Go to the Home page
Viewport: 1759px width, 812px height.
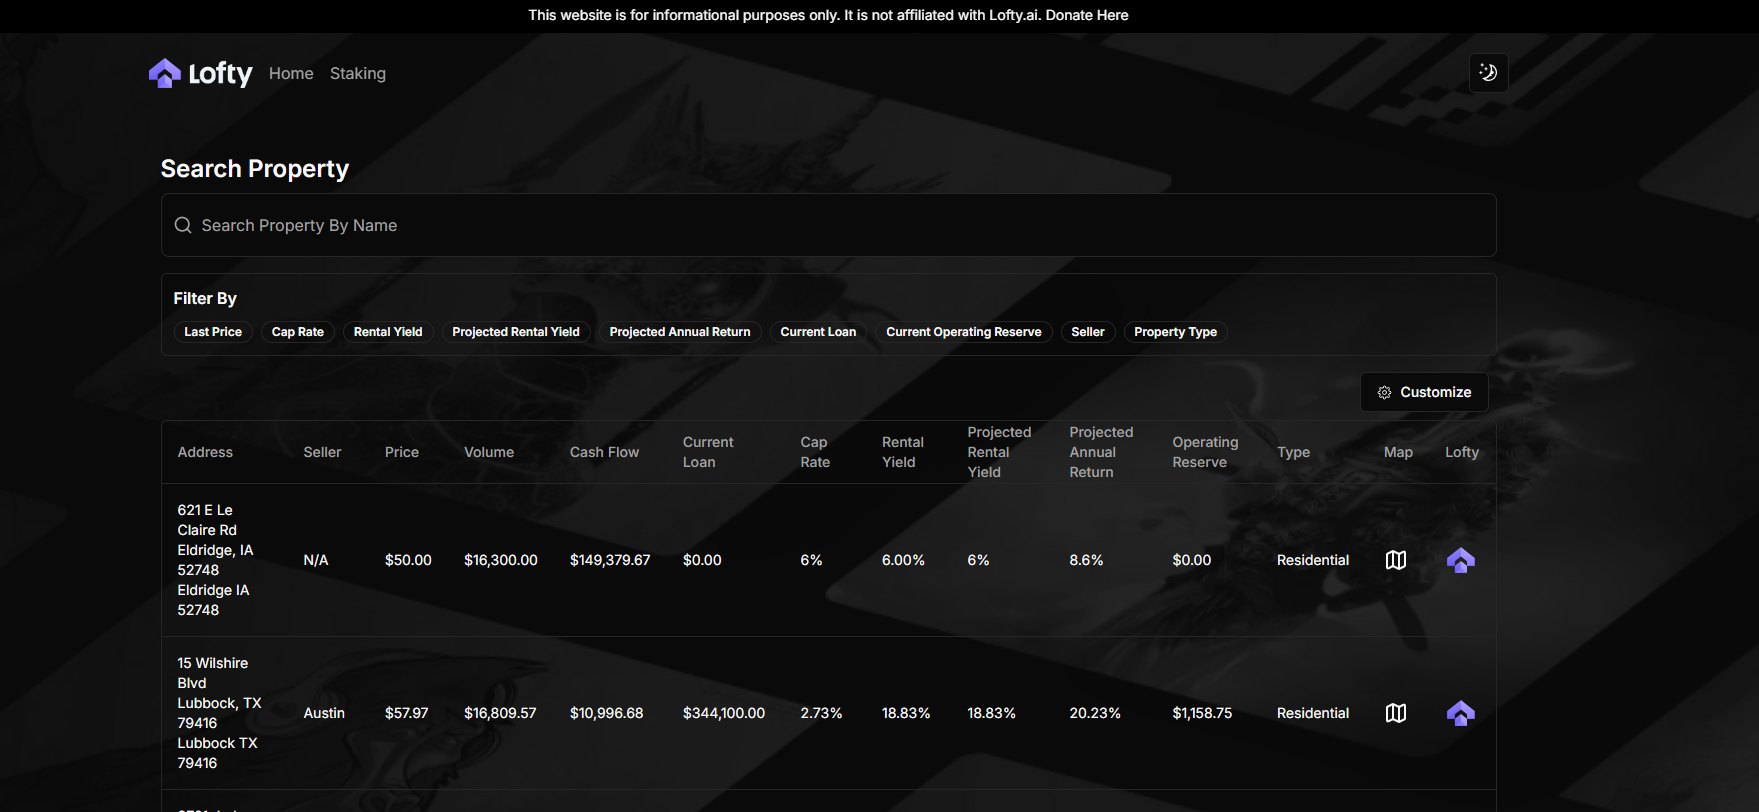pos(291,74)
